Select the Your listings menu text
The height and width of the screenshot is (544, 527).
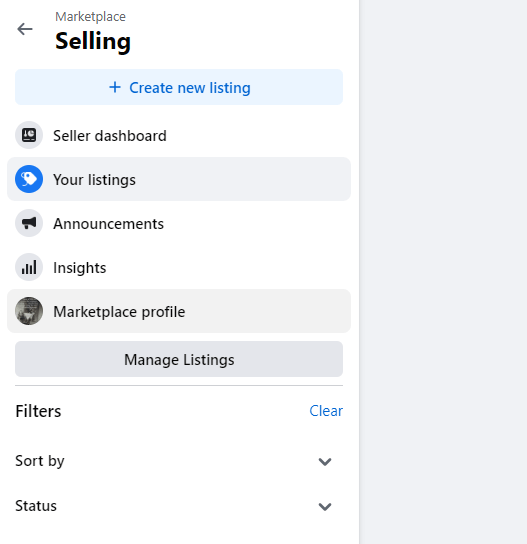(x=94, y=180)
